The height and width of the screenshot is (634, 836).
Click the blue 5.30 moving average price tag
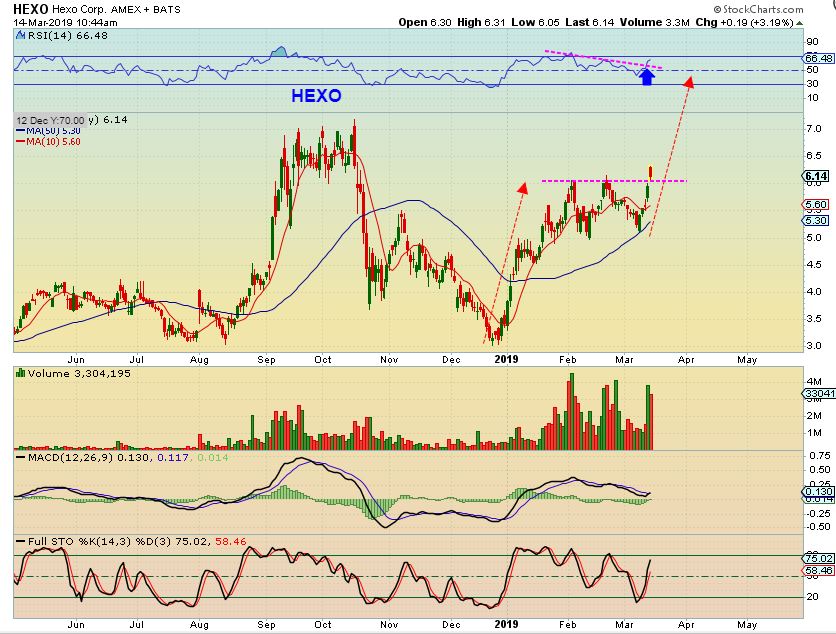[816, 220]
